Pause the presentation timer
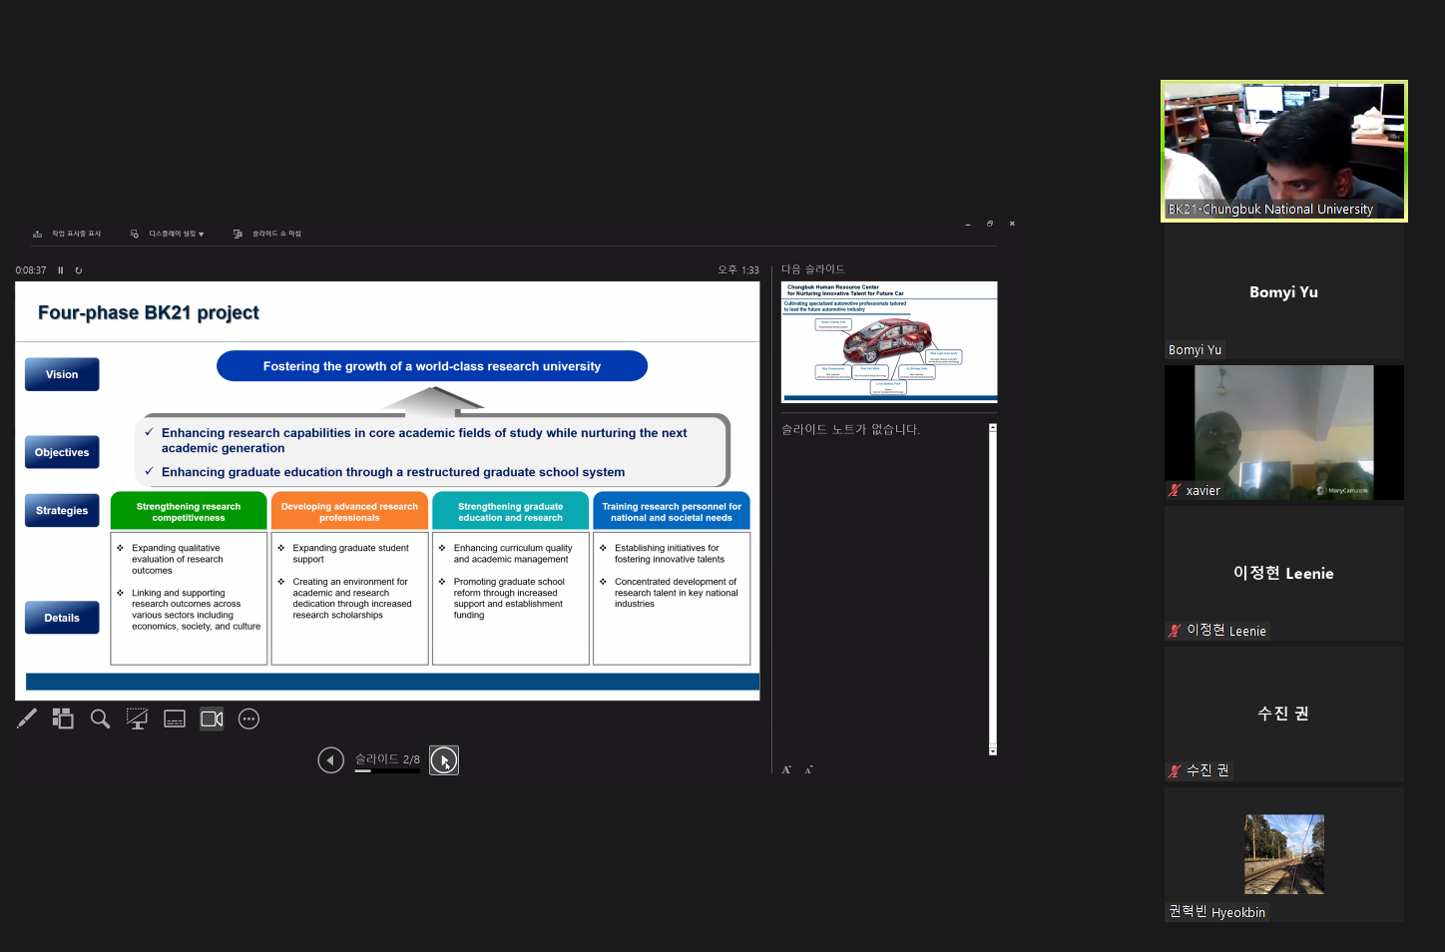The image size is (1445, 952). [61, 270]
